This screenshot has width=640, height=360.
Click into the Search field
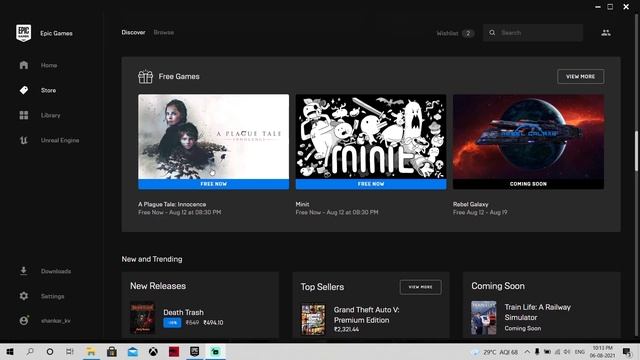pos(533,33)
